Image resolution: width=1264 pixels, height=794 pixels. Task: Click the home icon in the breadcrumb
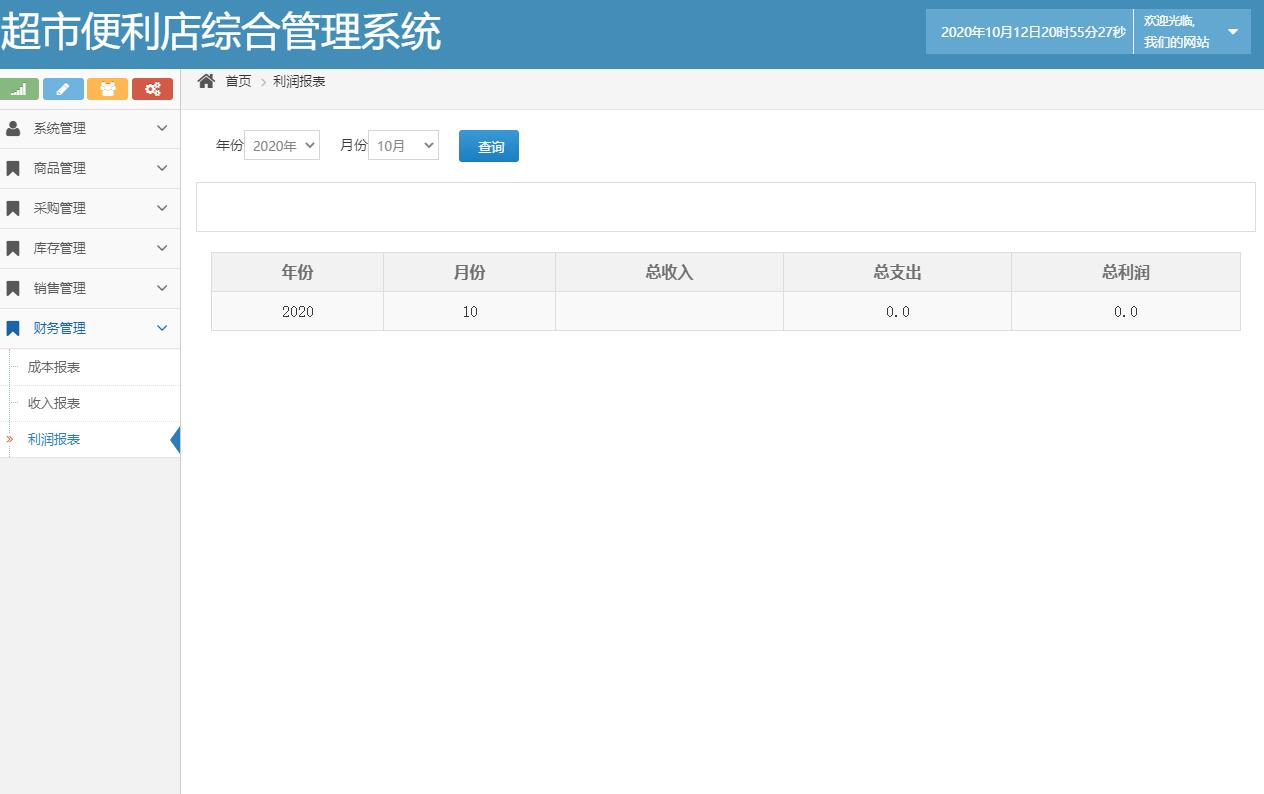point(207,81)
